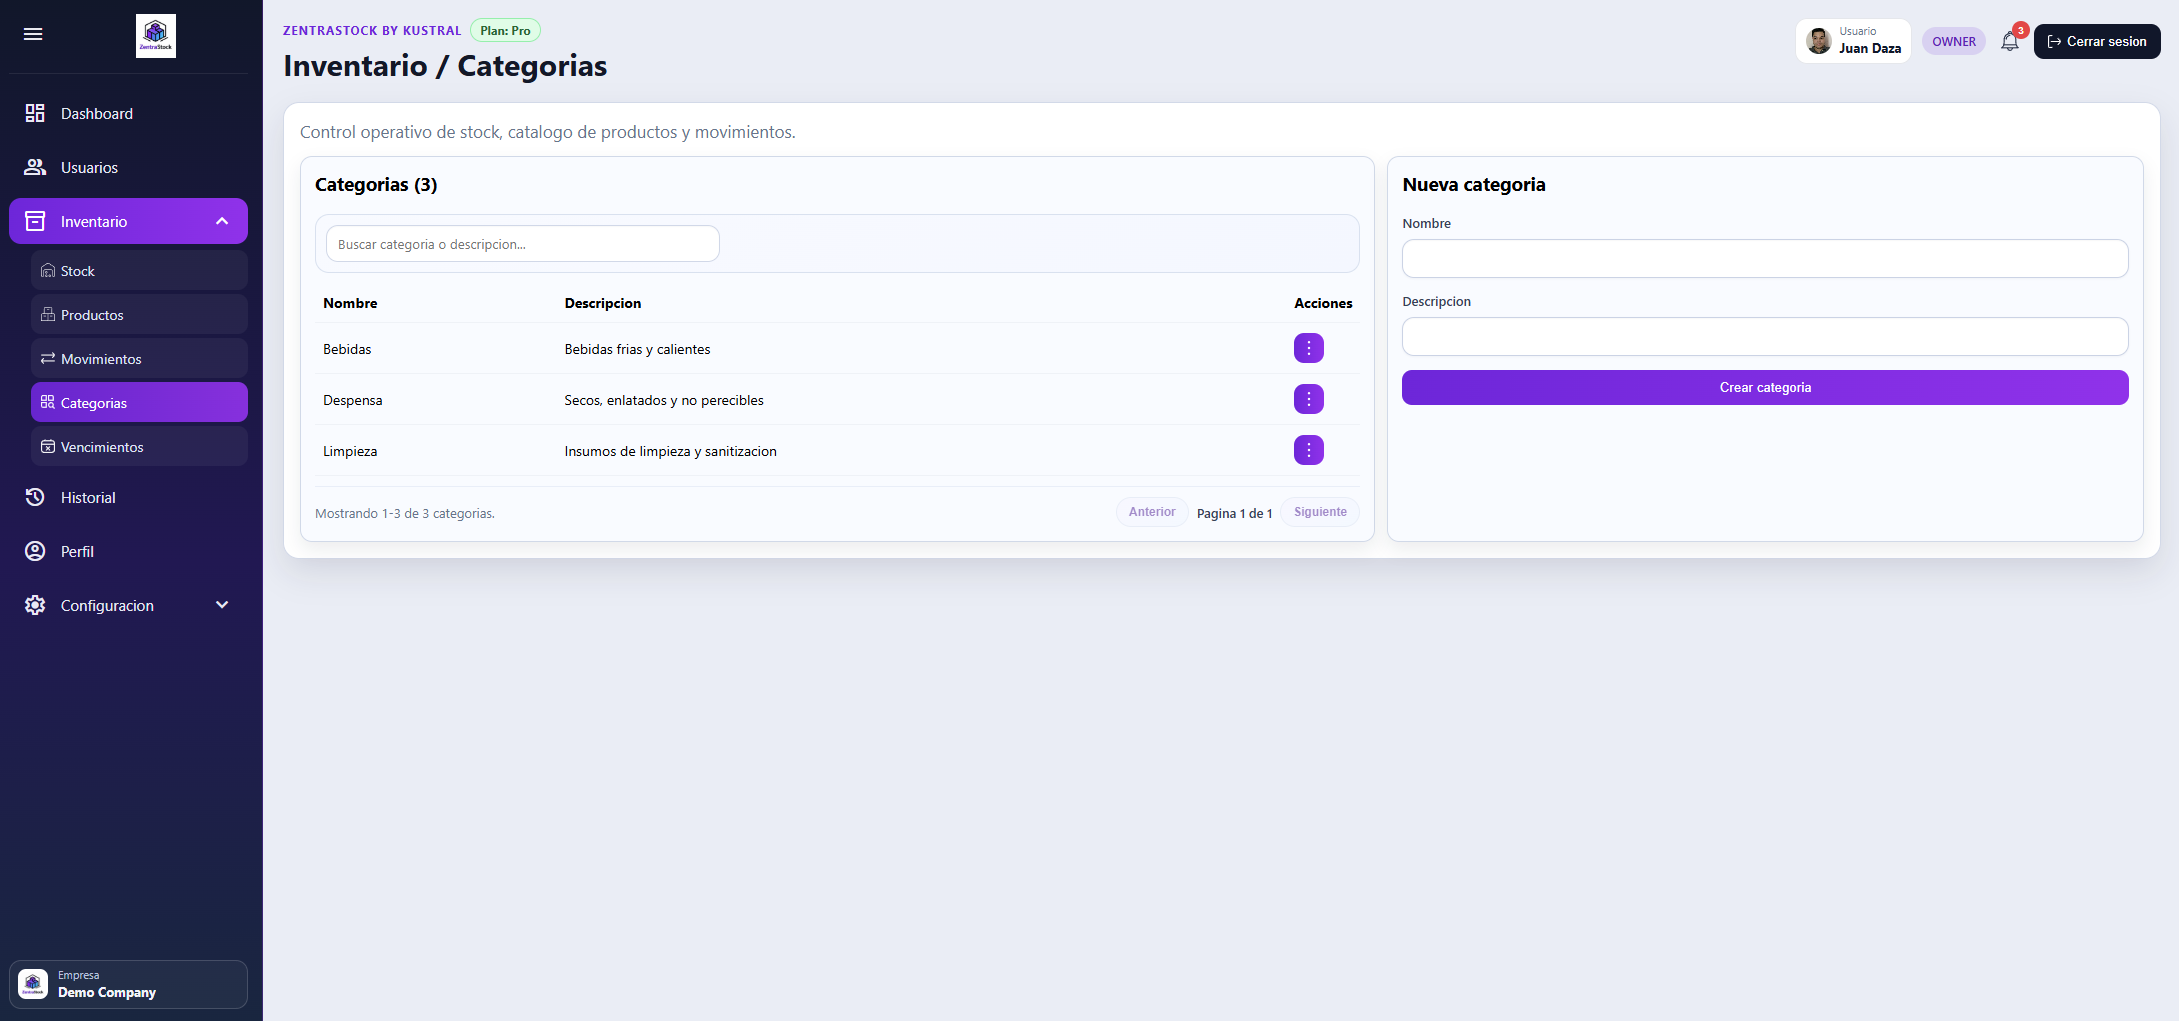Click the Productos icon in submenu
The width and height of the screenshot is (2179, 1021).
click(48, 315)
